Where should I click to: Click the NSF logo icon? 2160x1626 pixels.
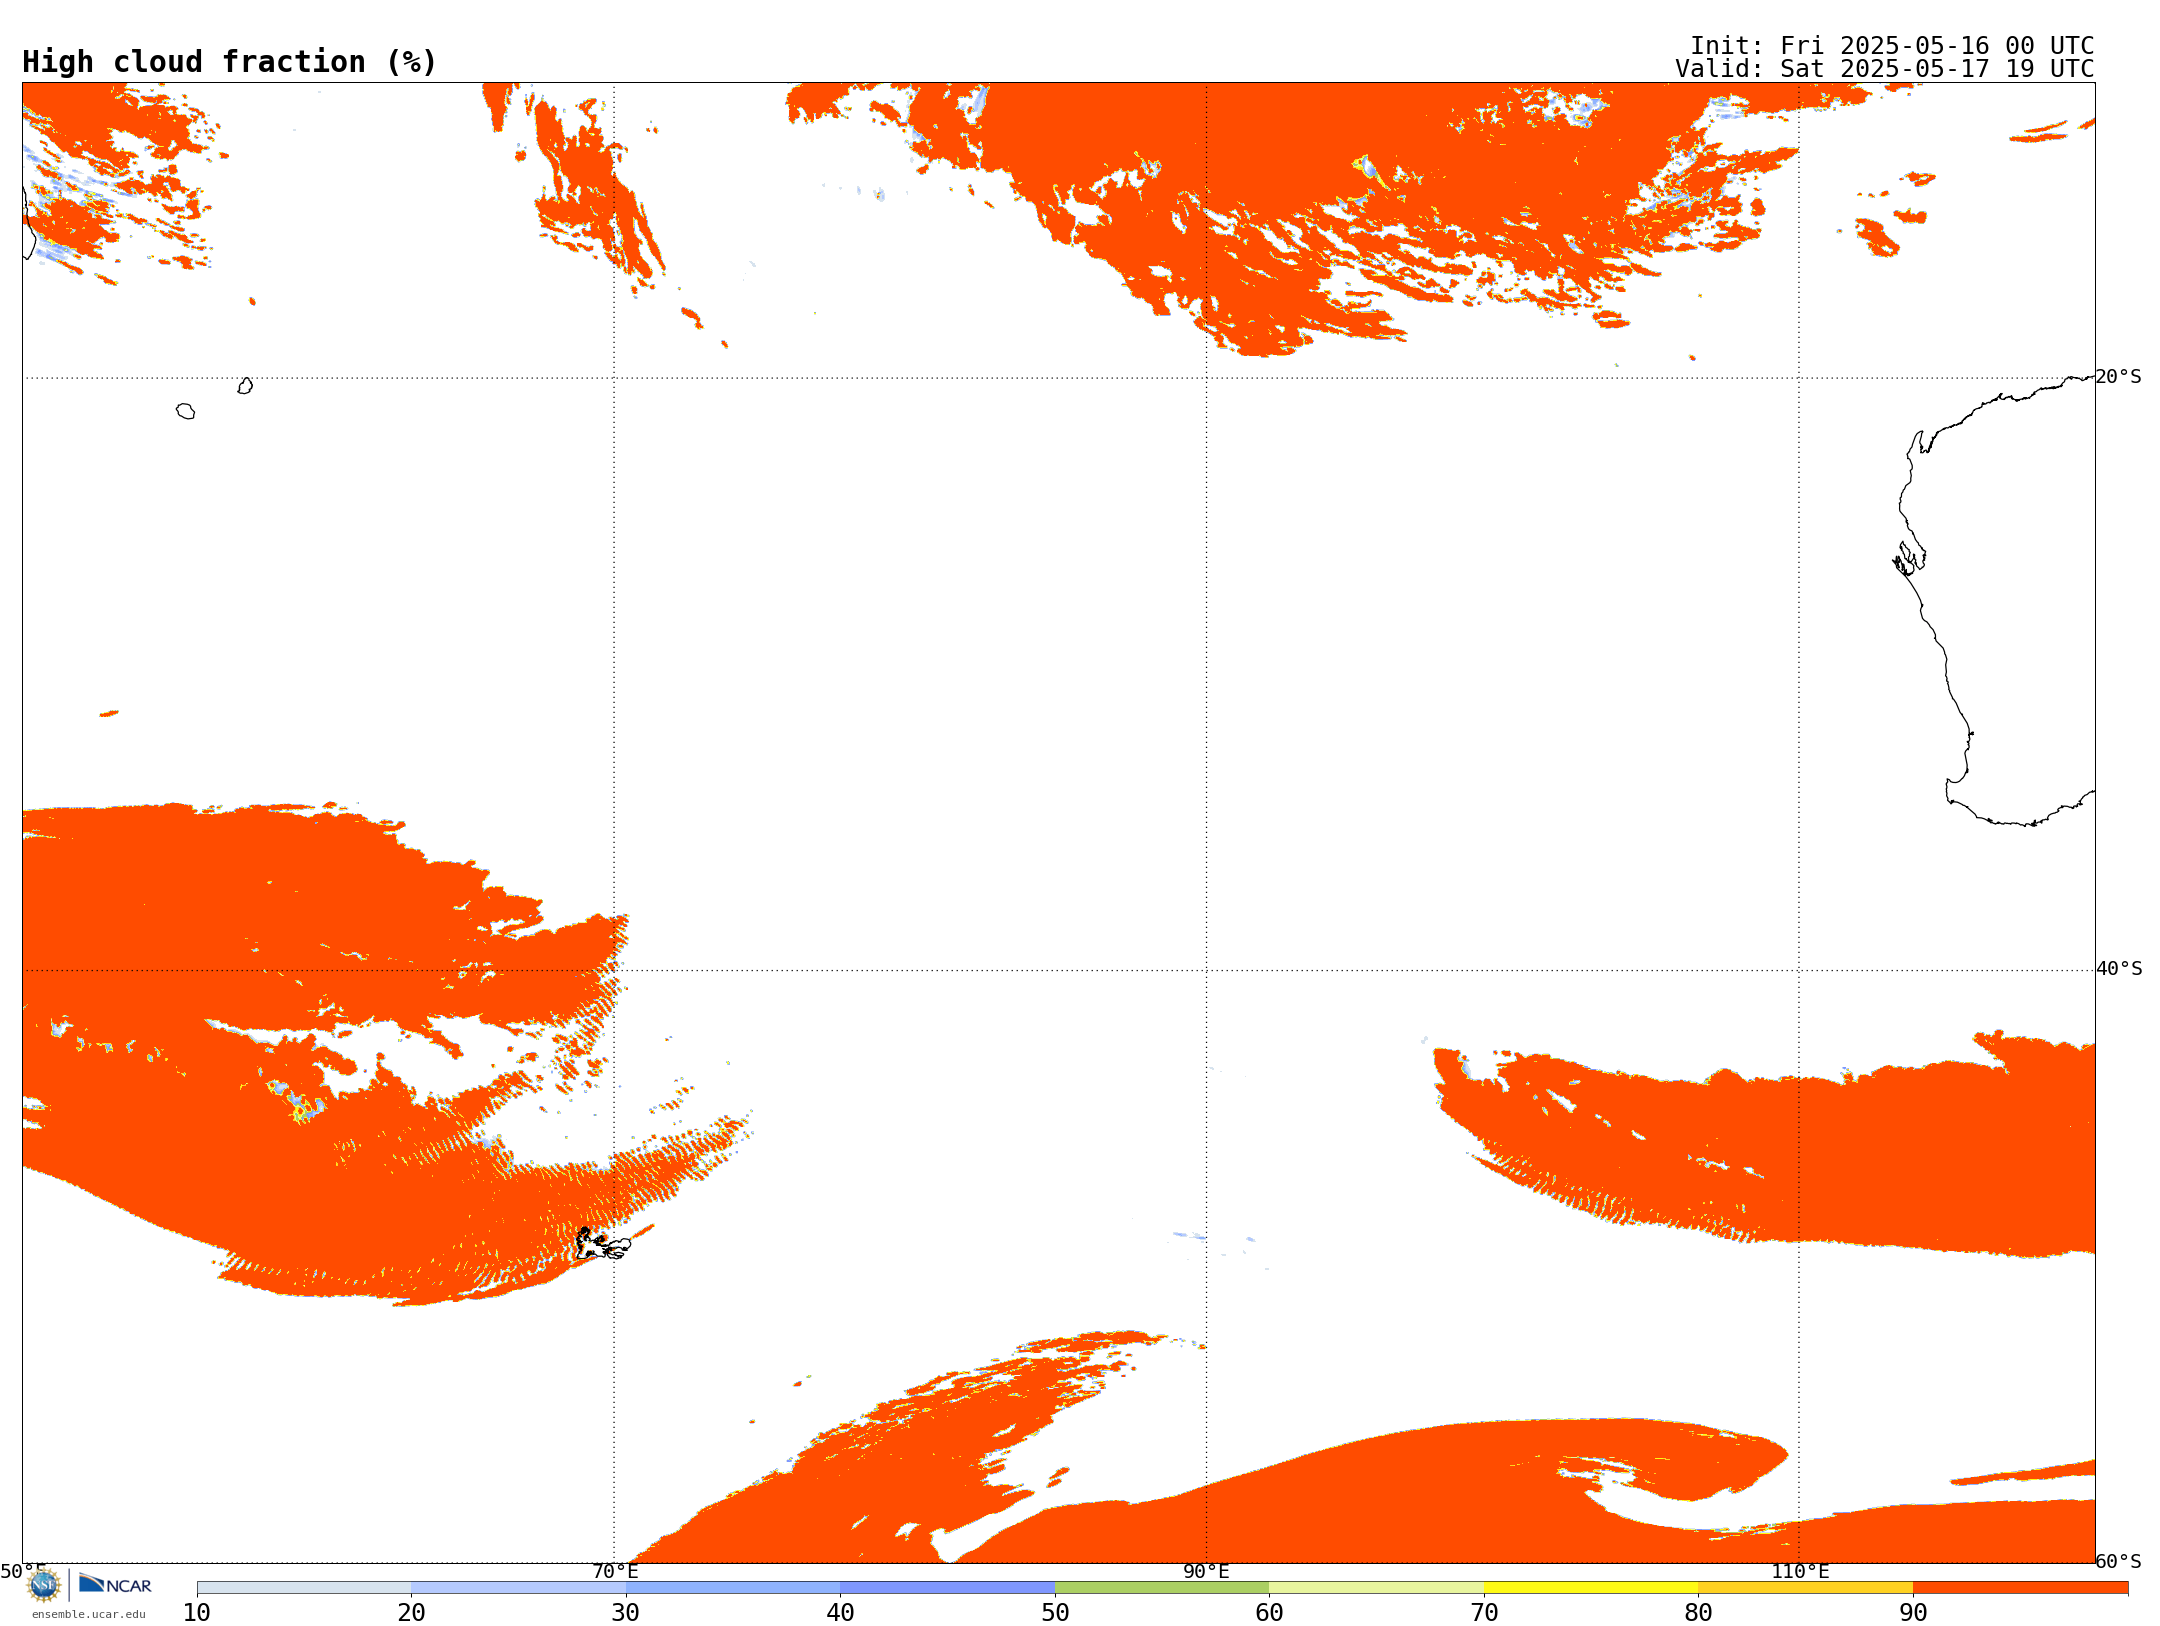tap(44, 1585)
